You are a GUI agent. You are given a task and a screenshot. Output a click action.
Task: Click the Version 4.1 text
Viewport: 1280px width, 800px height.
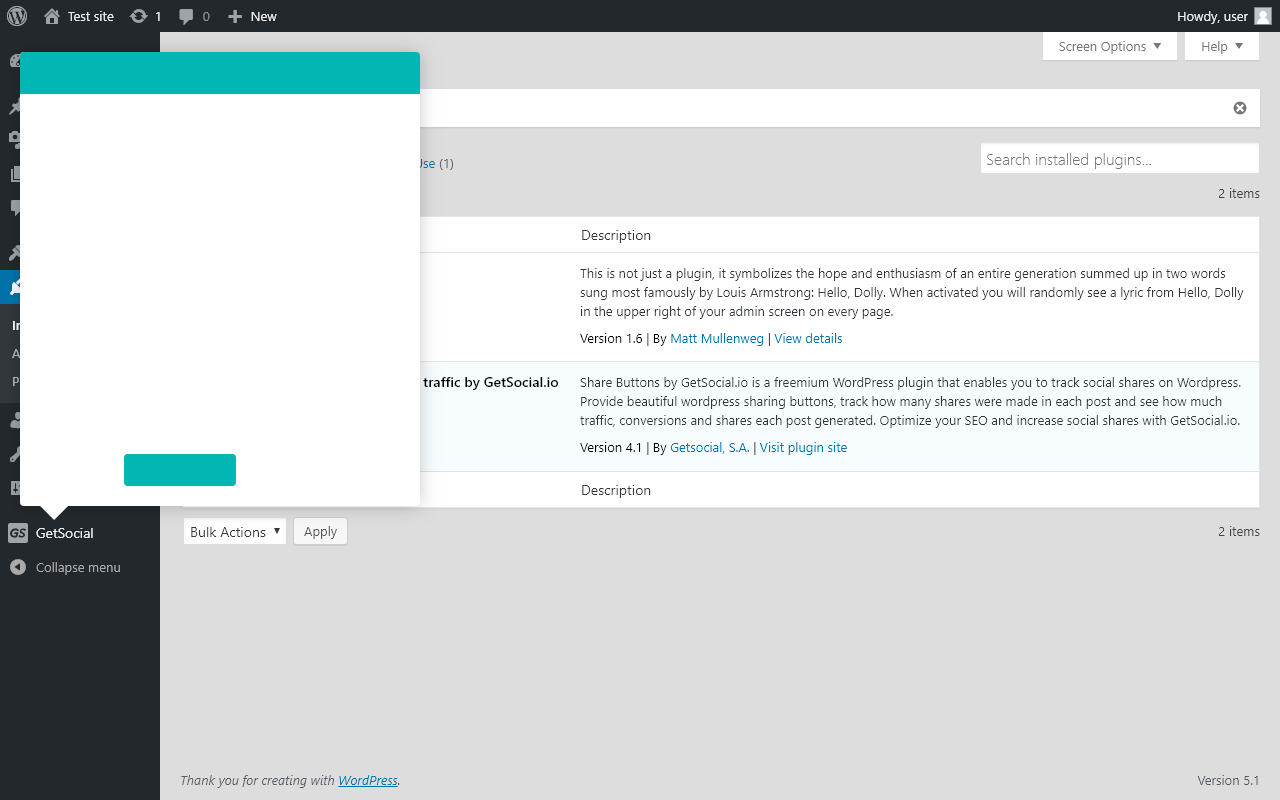[x=611, y=447]
